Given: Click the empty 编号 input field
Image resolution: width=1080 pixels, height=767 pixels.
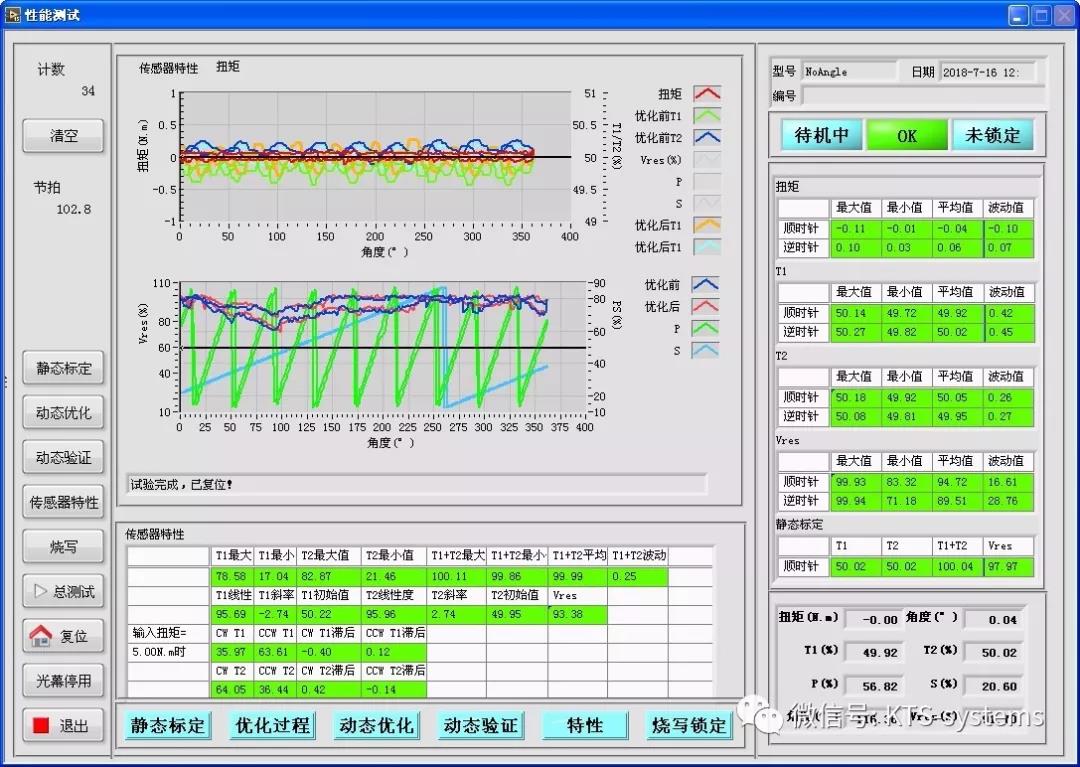Looking at the screenshot, I should (x=922, y=96).
